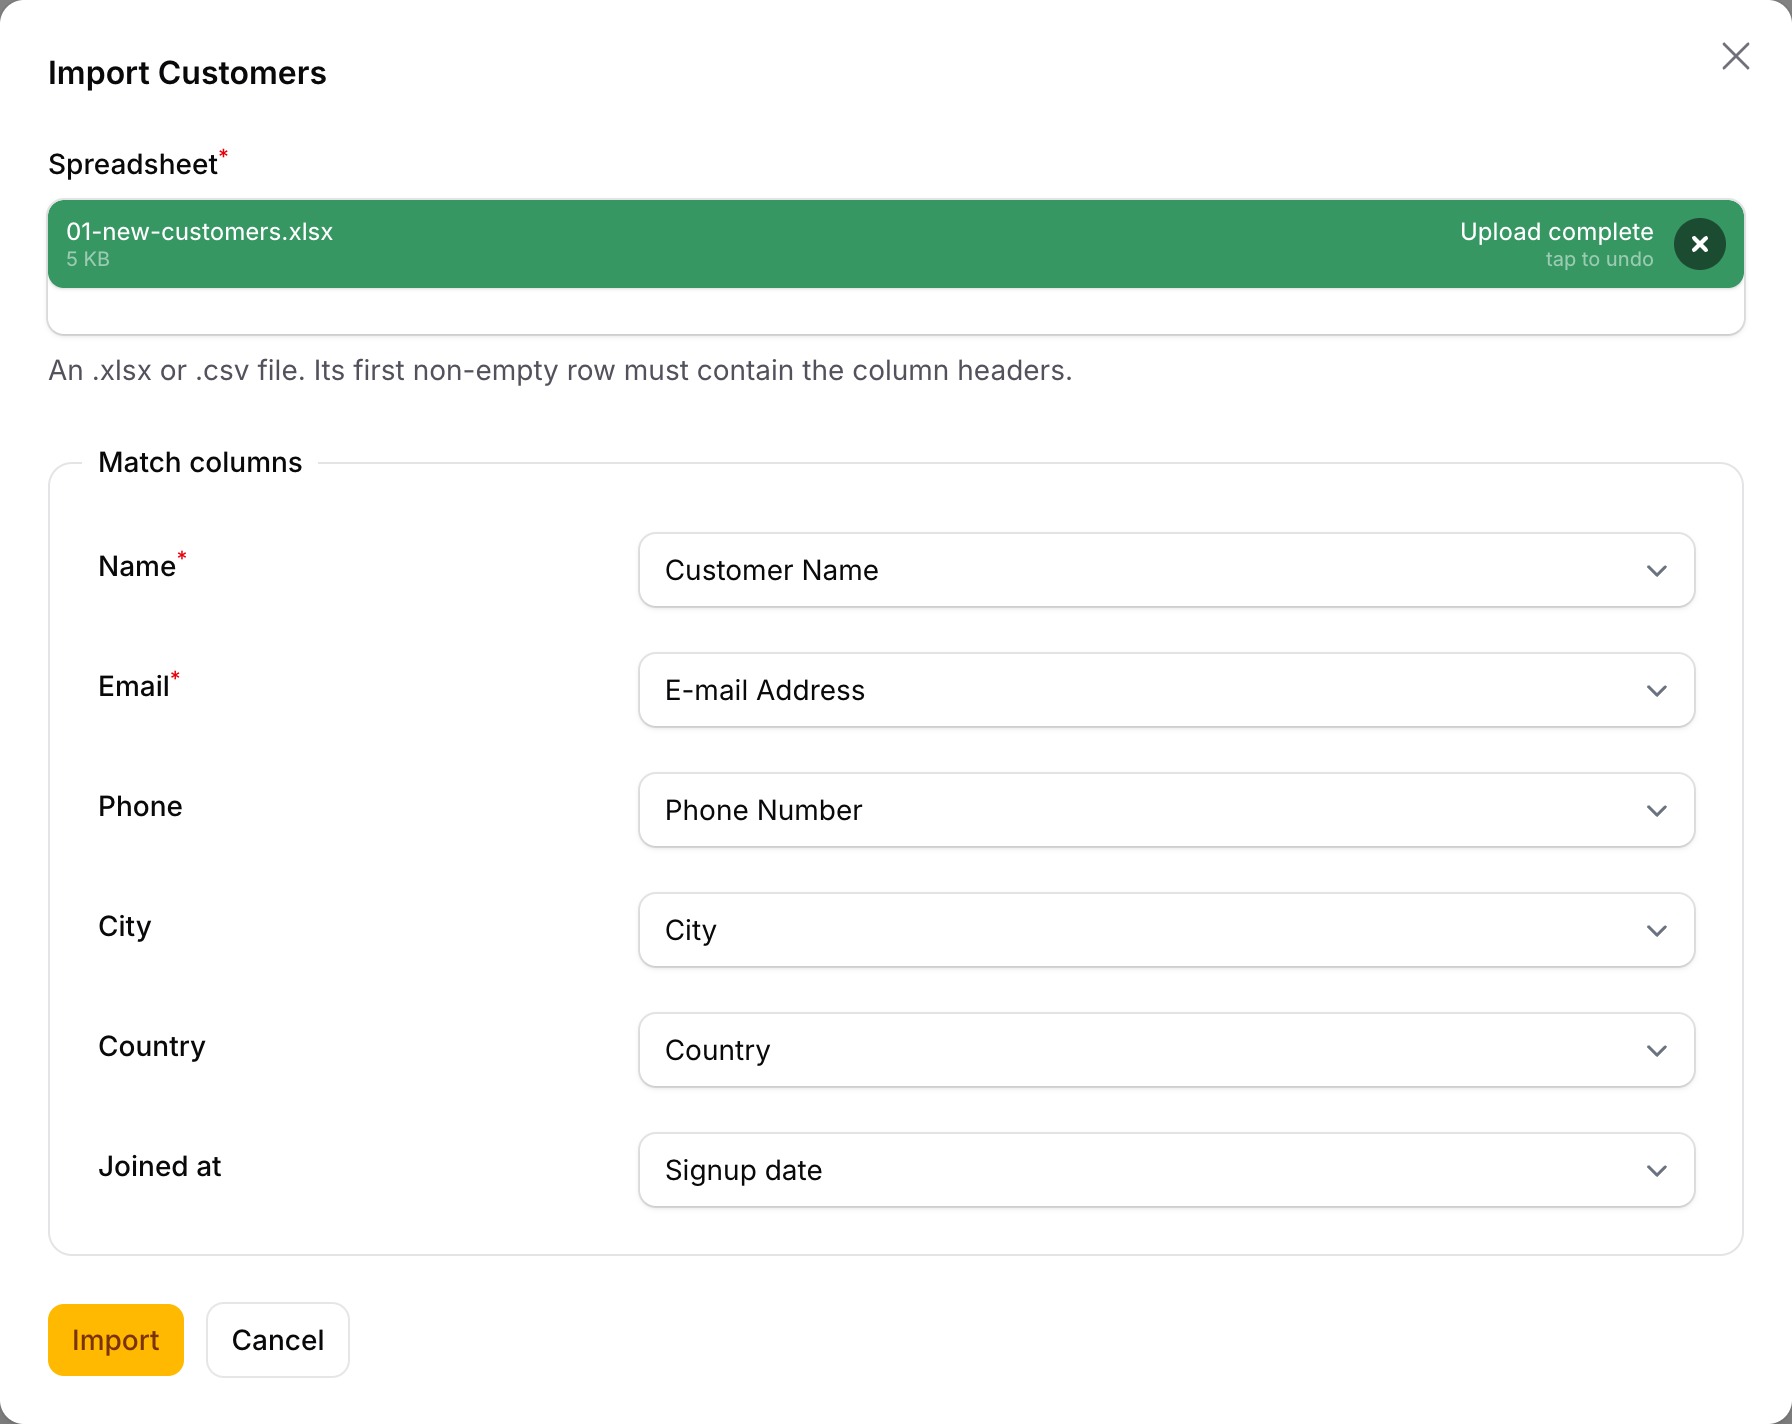Click the .xlsx or .csv helper text
The height and width of the screenshot is (1424, 1792).
(x=560, y=371)
